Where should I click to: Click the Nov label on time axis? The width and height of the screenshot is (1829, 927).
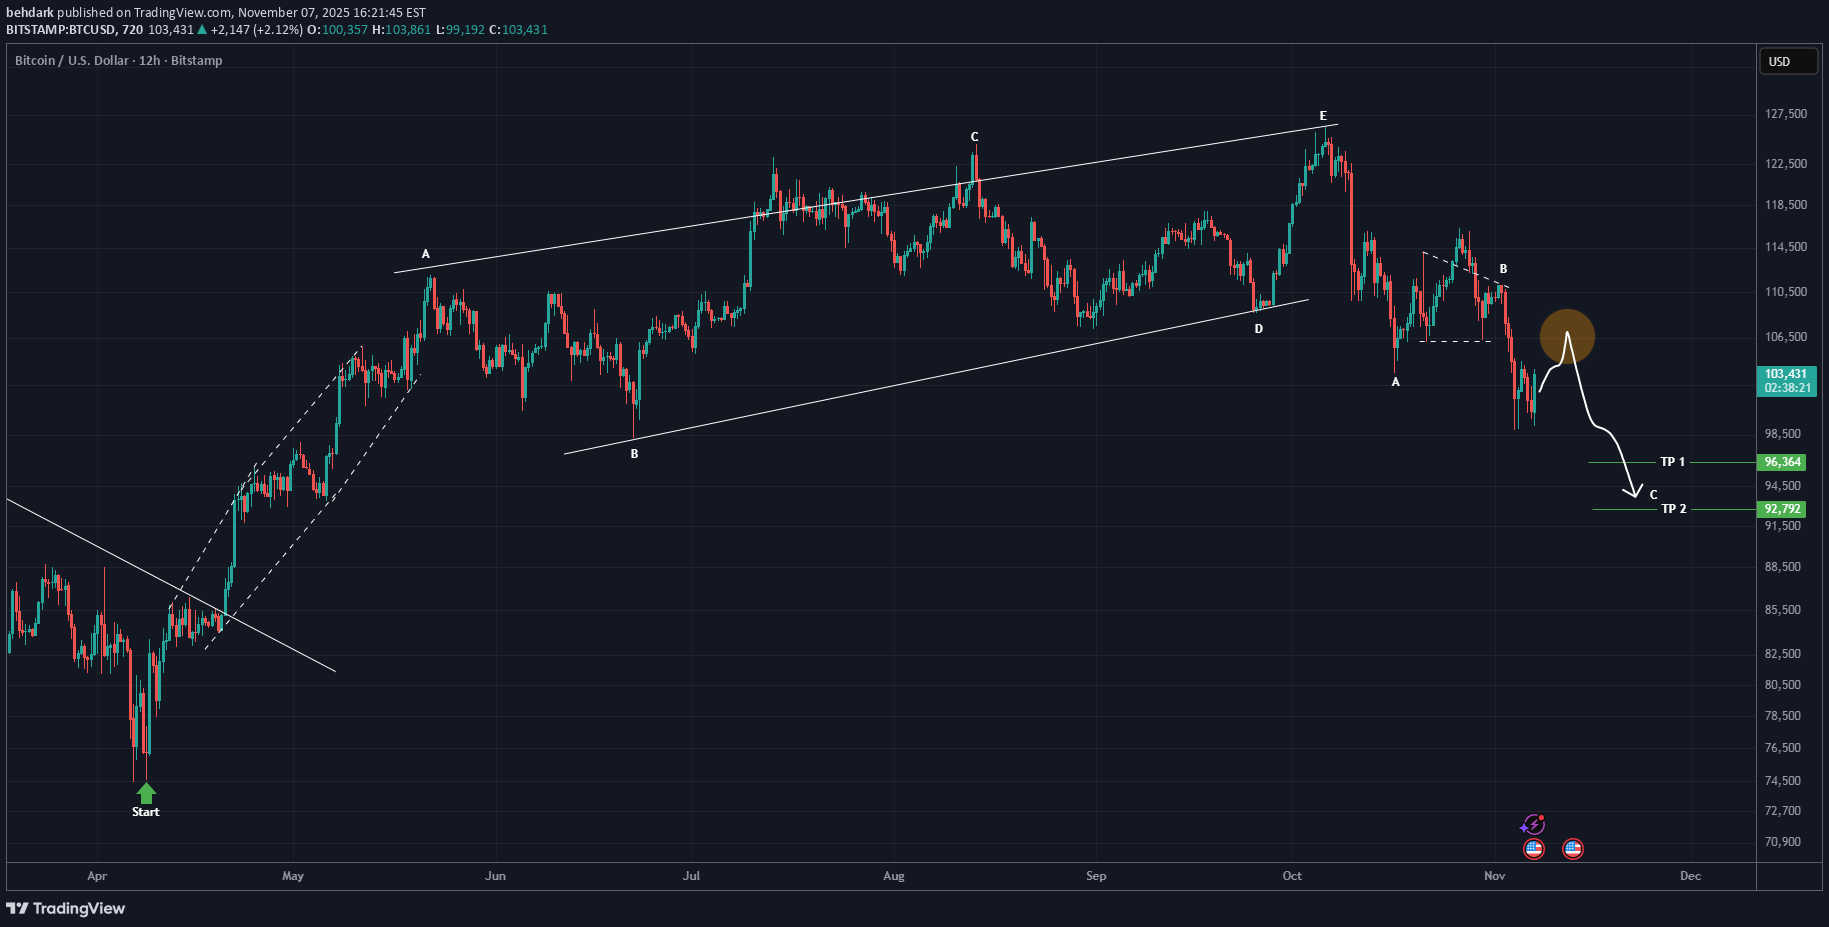(x=1494, y=876)
